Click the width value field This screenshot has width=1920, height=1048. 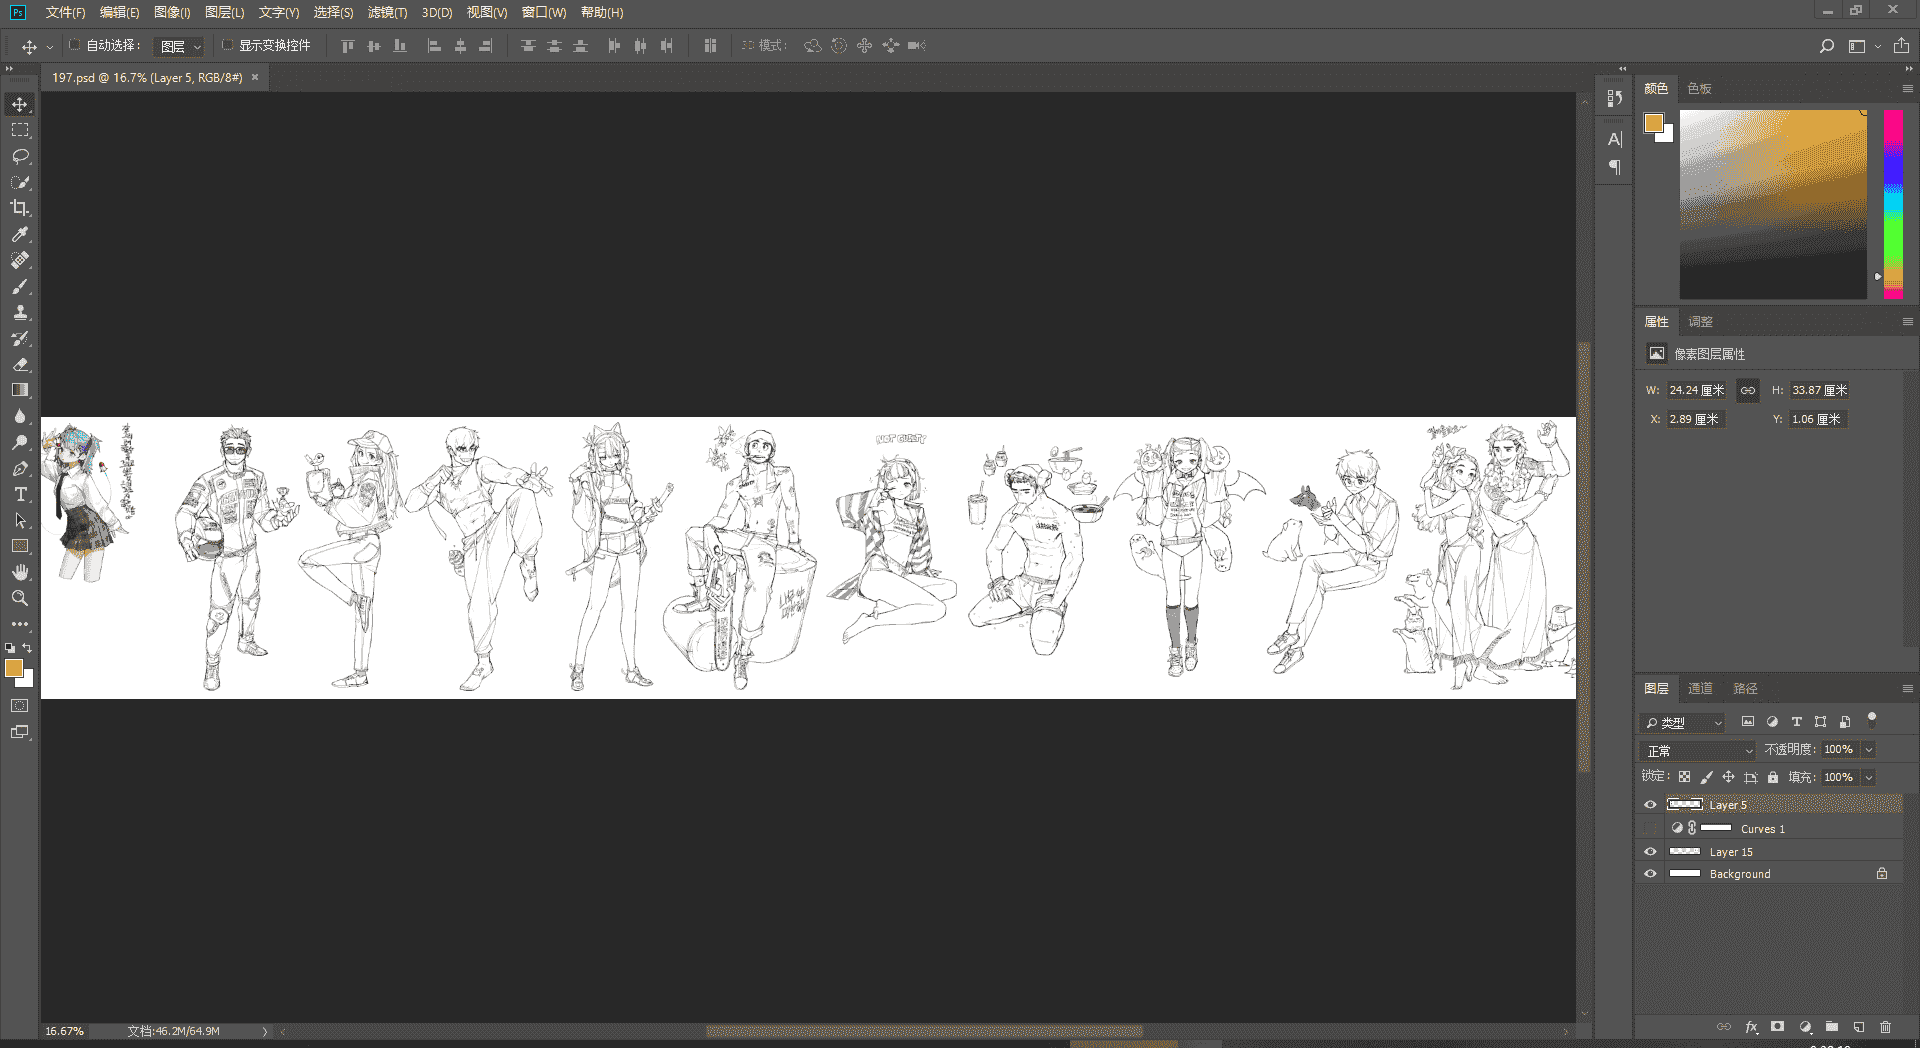pos(1697,391)
